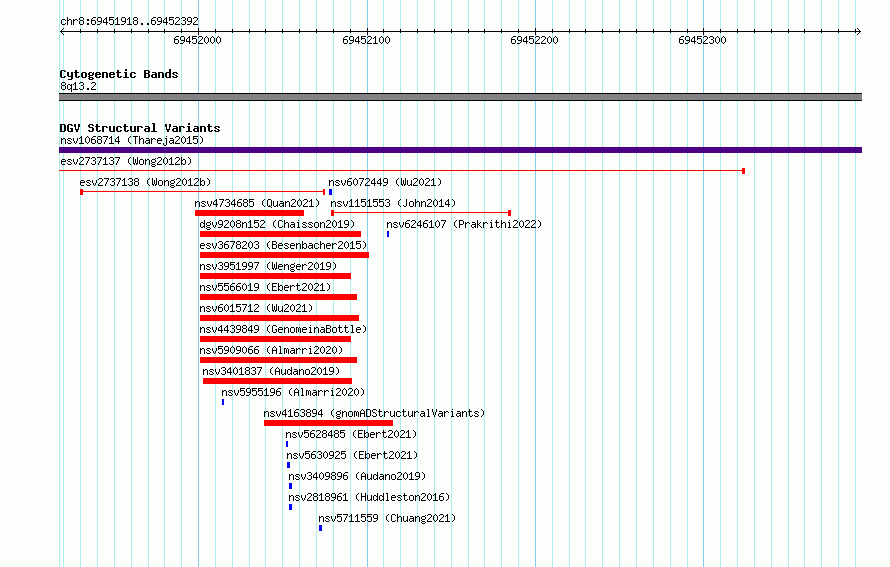The image size is (890, 567).
Task: Click the nsv5955196 blue marker
Action: click(x=223, y=402)
